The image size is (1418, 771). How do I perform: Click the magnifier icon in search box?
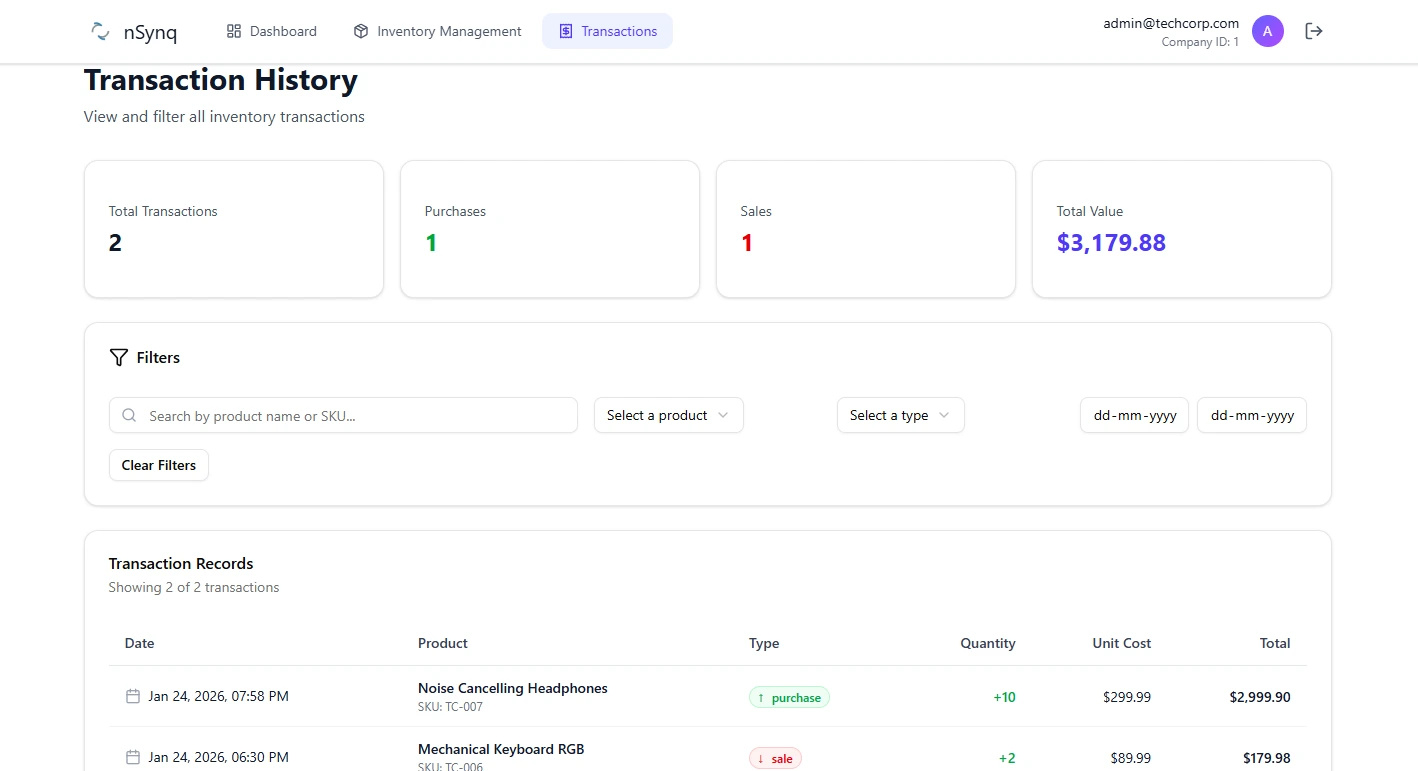tap(129, 416)
